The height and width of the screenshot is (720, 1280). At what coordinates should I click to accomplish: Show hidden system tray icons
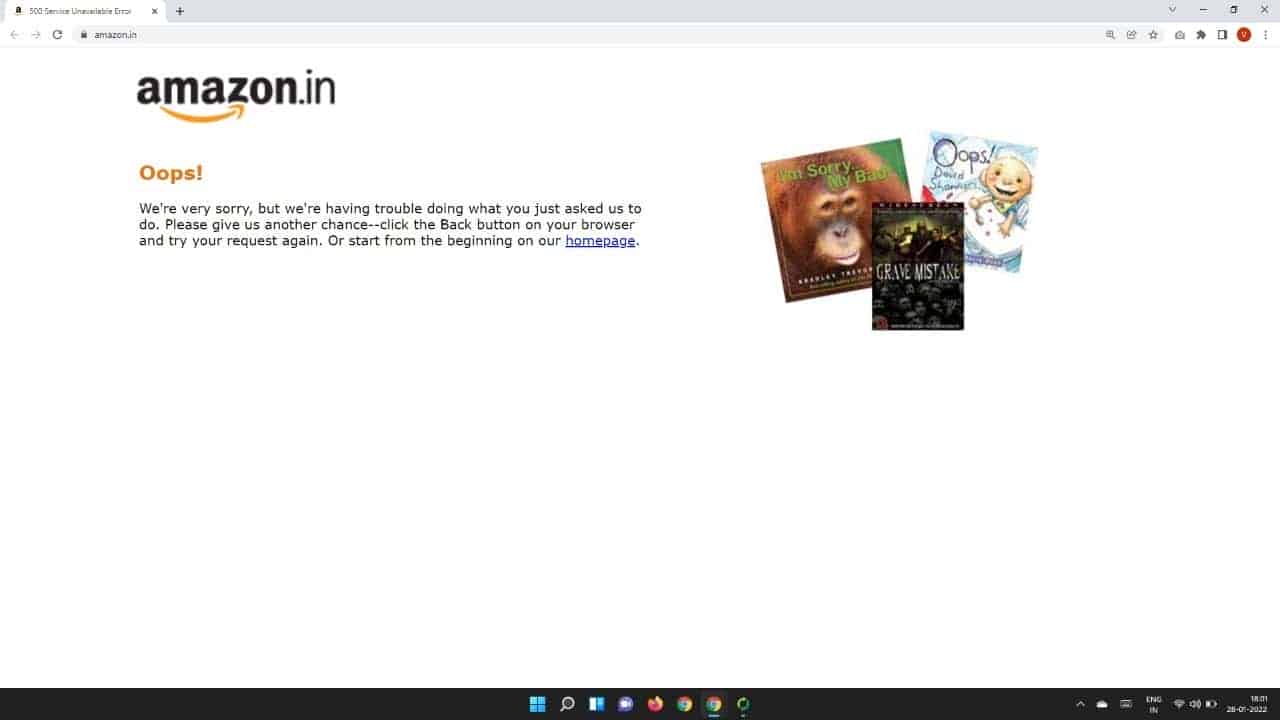[x=1080, y=704]
